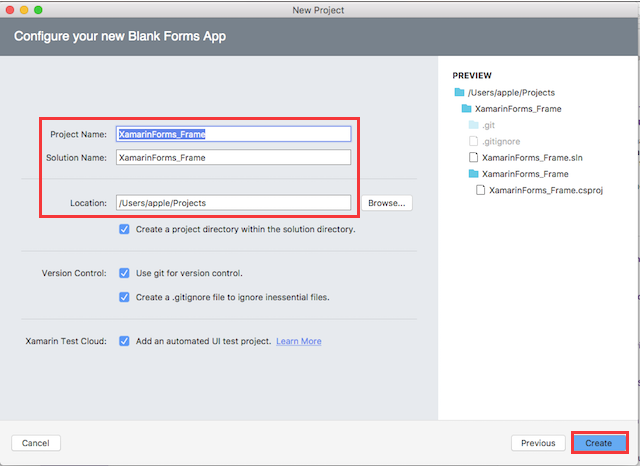Open the Learn More link

point(298,341)
